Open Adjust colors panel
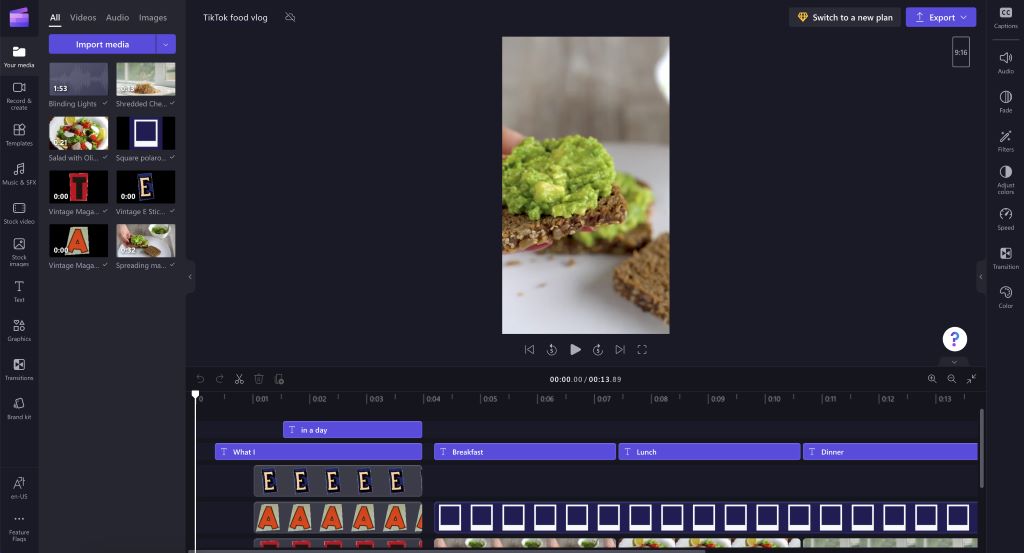Image resolution: width=1024 pixels, height=553 pixels. (1006, 180)
